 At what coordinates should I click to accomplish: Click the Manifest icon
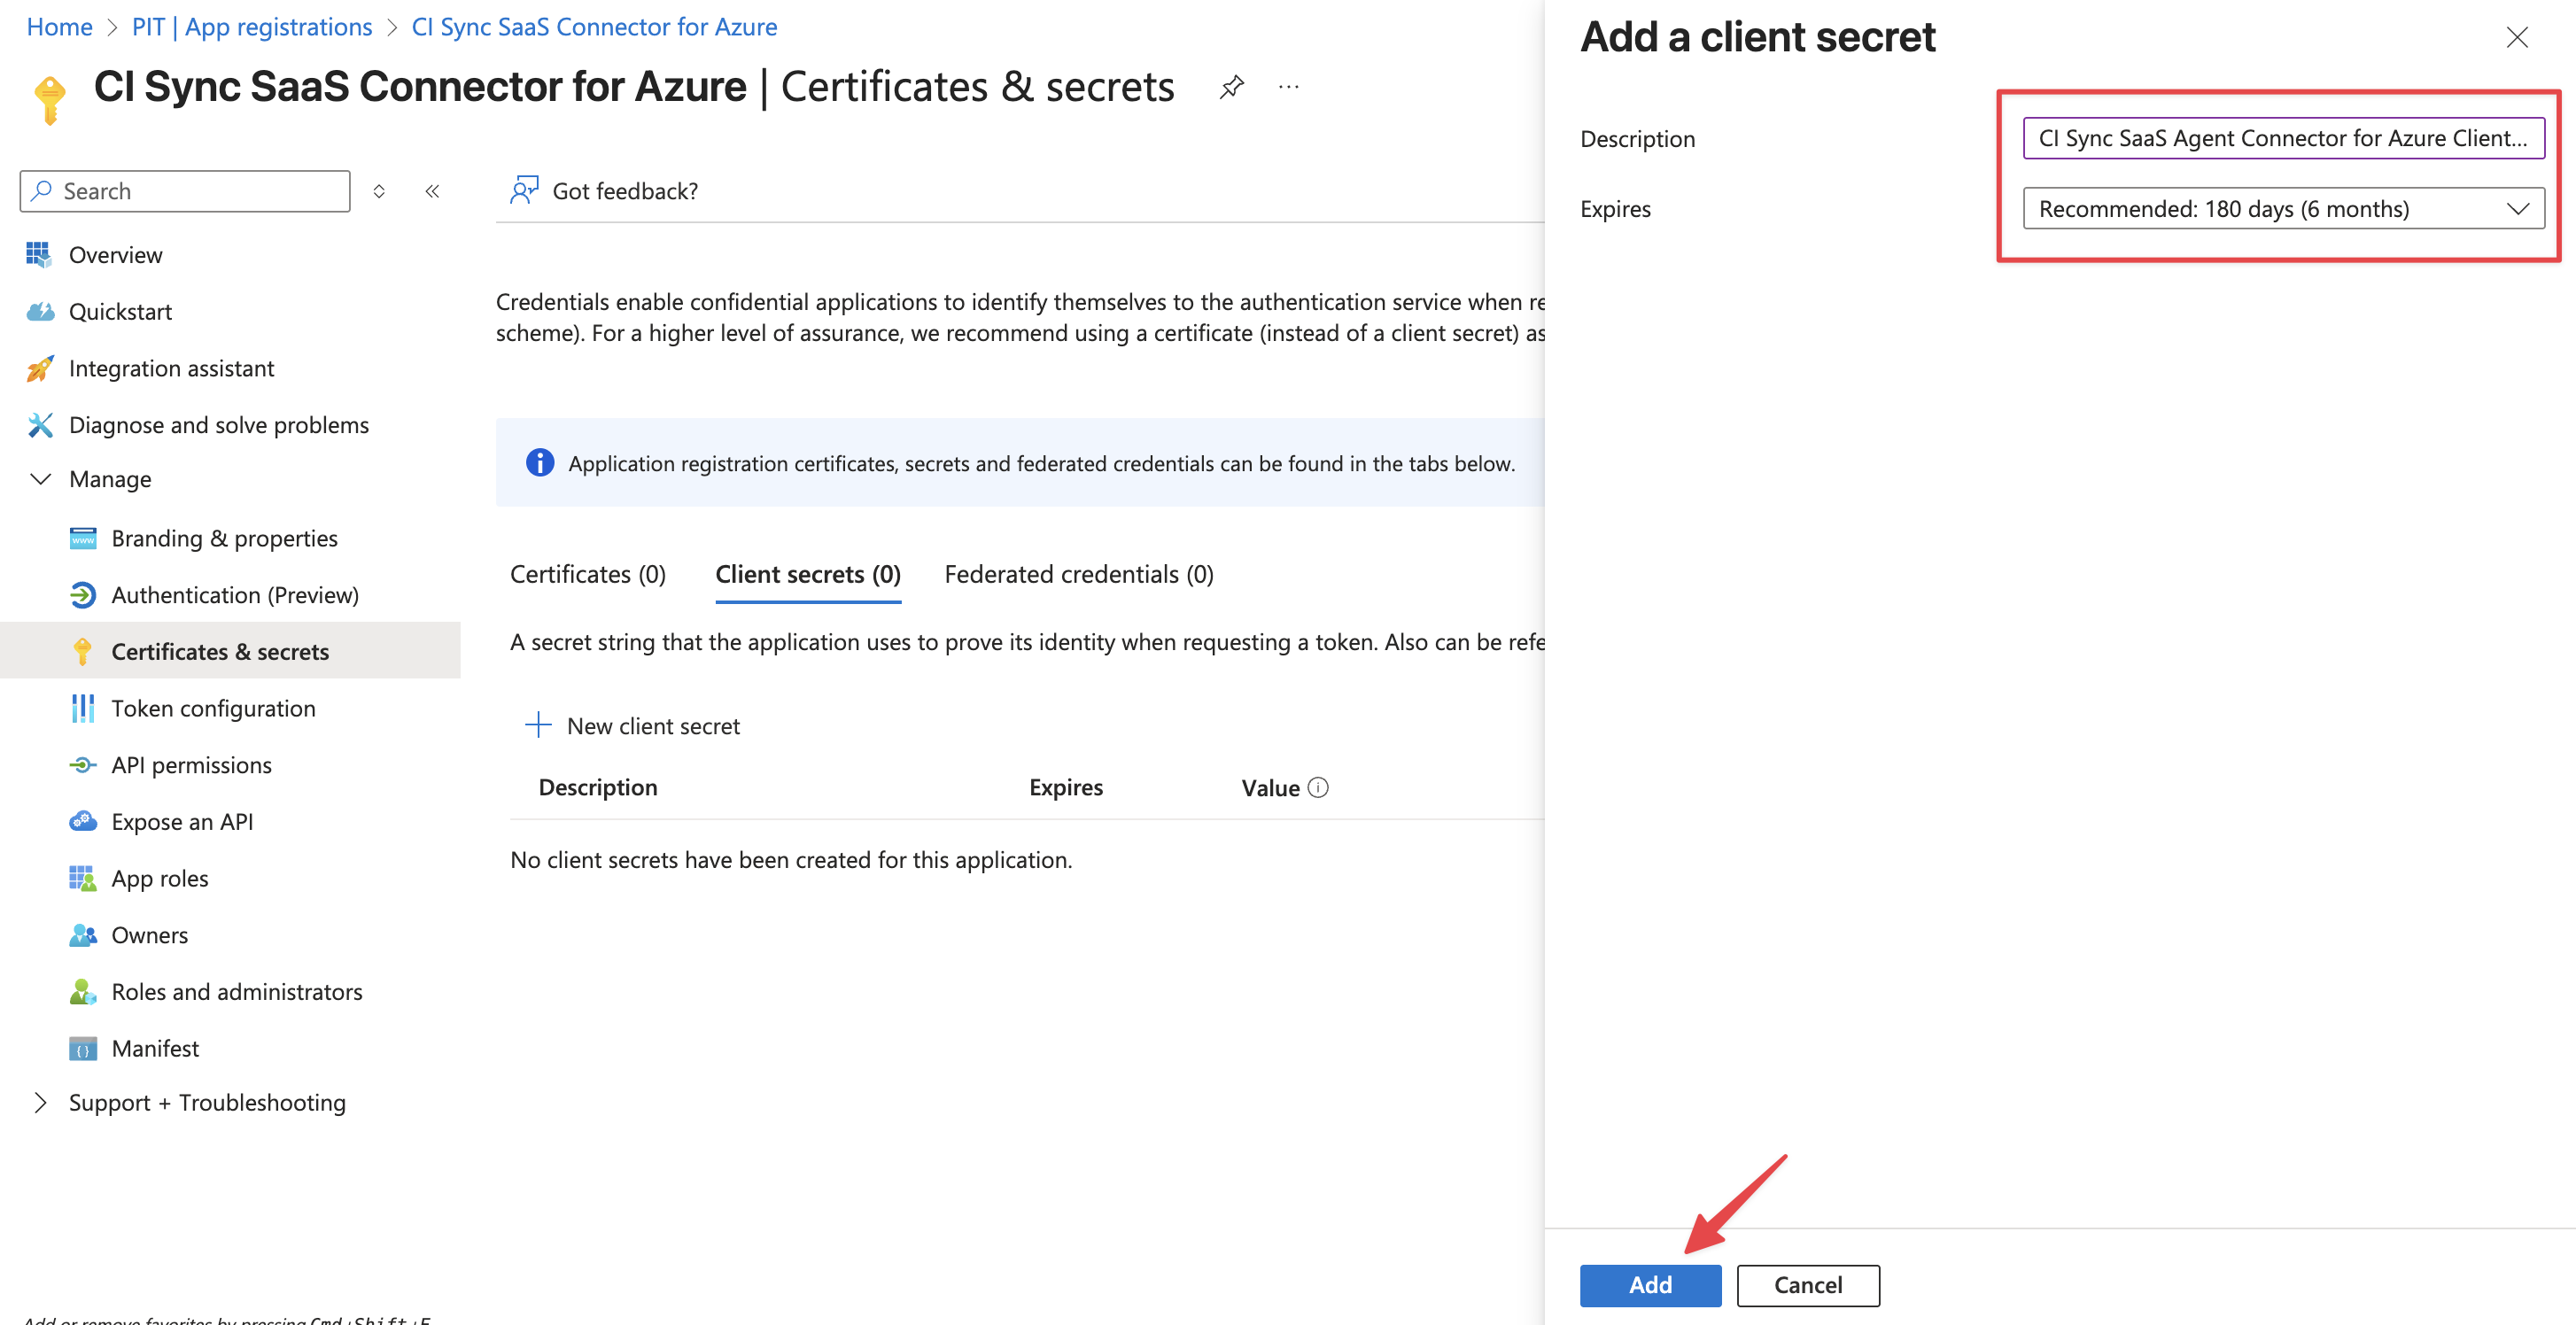coord(82,1048)
